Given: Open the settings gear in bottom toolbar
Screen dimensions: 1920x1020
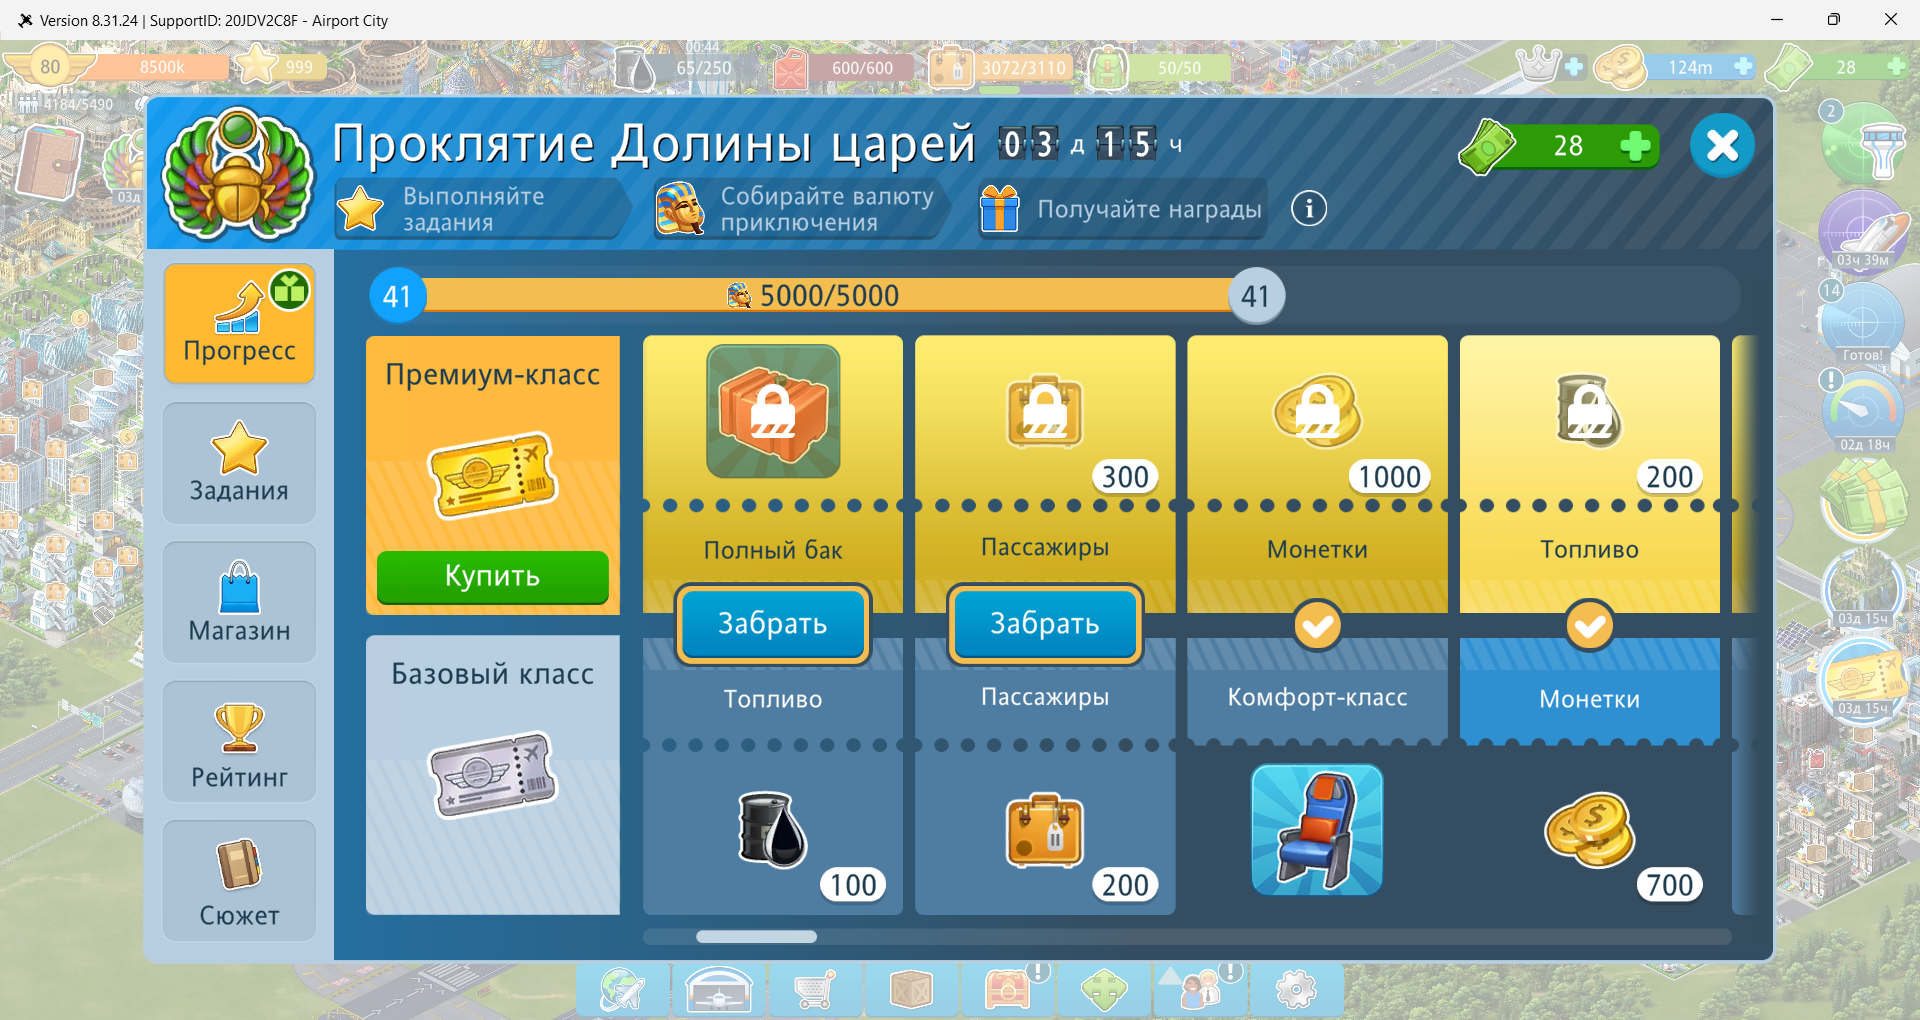Looking at the screenshot, I should click(1296, 990).
